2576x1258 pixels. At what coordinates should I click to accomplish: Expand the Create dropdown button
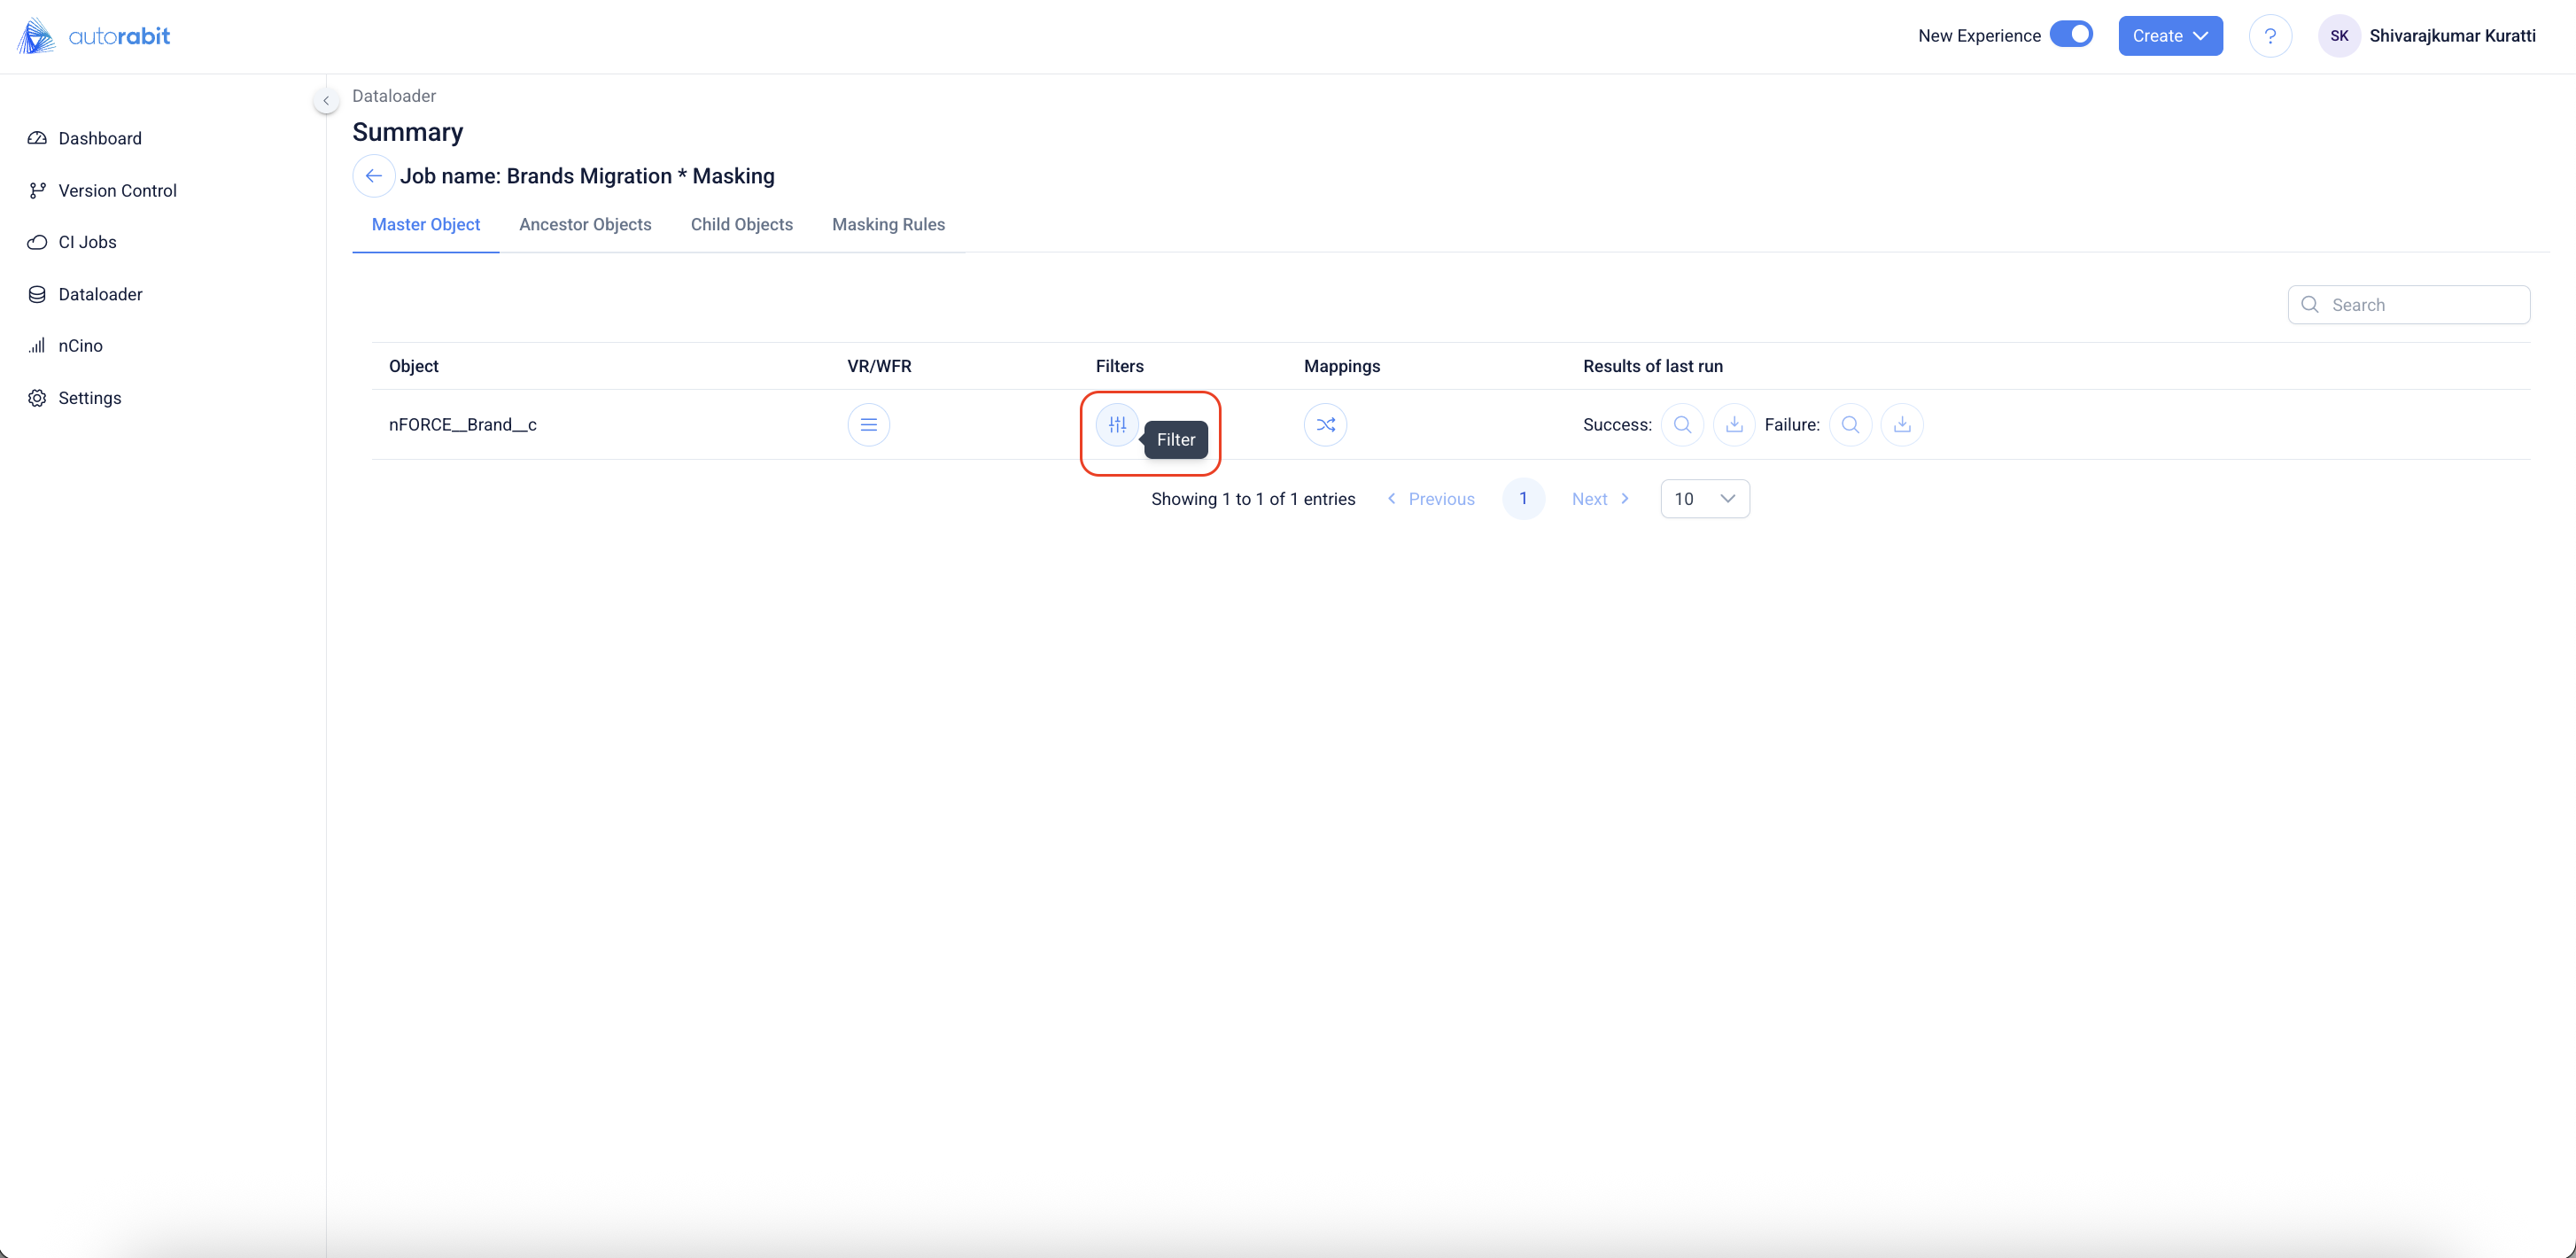click(2170, 36)
